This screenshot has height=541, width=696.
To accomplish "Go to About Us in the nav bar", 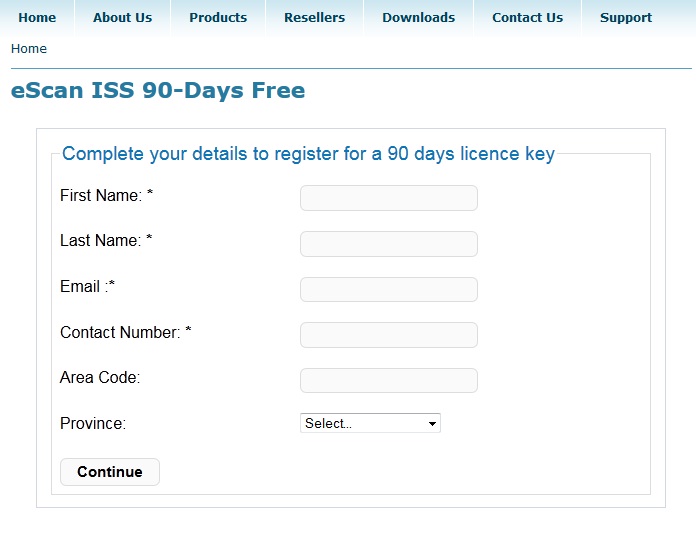I will point(123,18).
